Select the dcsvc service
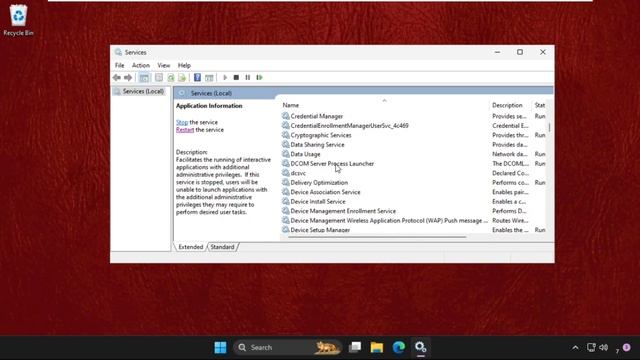Image resolution: width=640 pixels, height=360 pixels. [298, 173]
